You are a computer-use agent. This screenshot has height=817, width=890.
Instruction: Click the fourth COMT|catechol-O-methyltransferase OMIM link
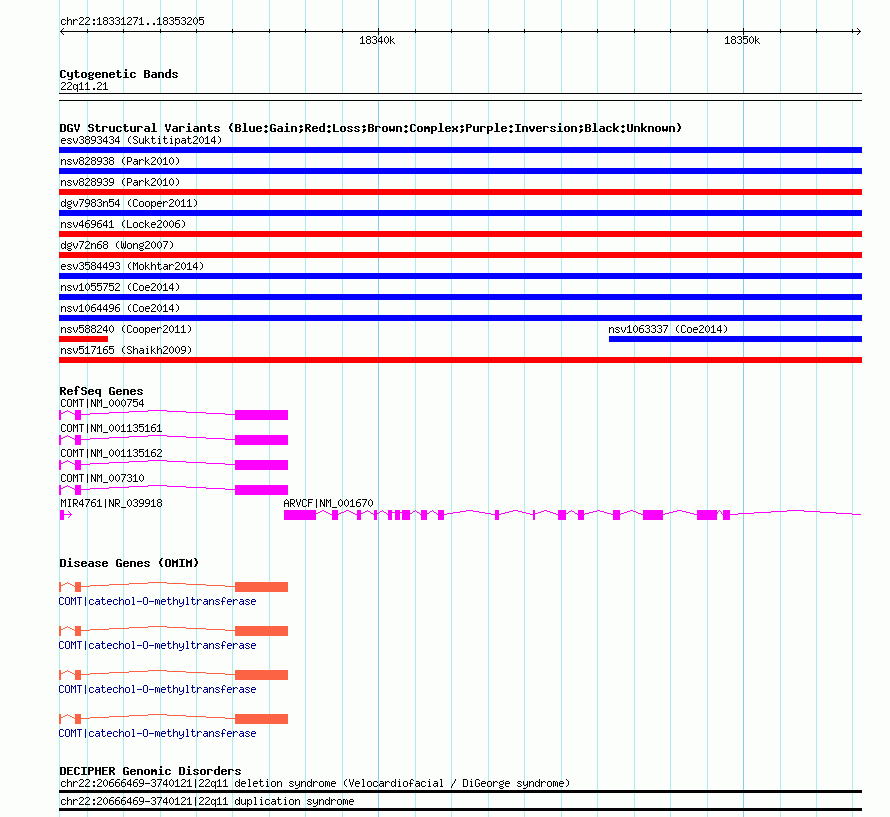[x=157, y=734]
